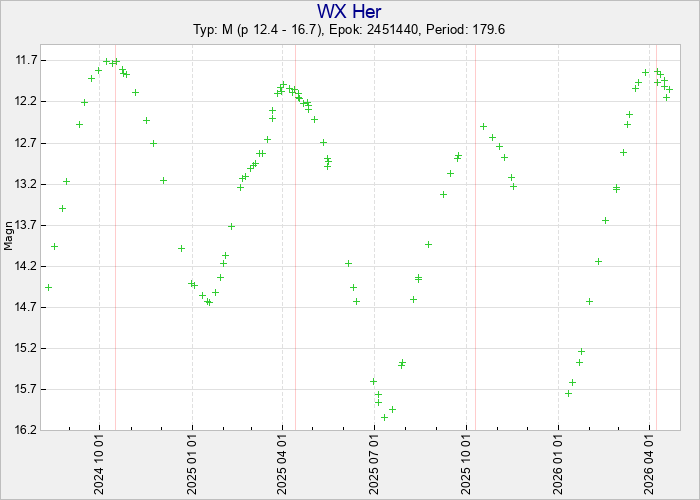Click the 11.7 magnitude axis tick label

coord(25,60)
